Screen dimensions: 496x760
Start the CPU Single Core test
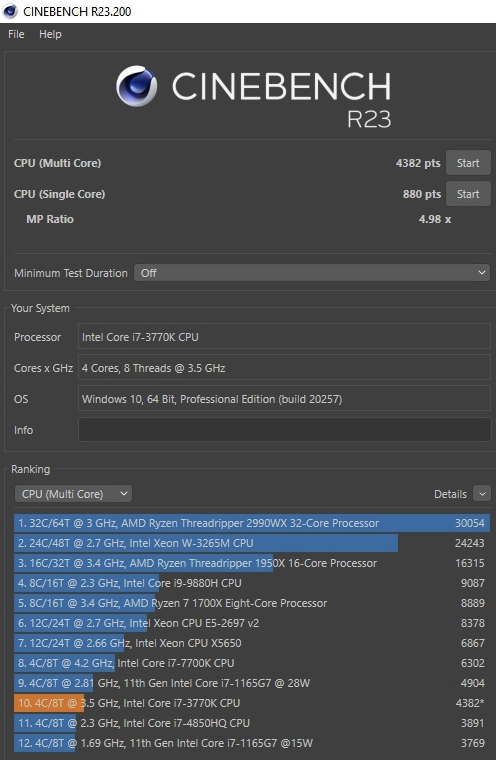point(468,194)
